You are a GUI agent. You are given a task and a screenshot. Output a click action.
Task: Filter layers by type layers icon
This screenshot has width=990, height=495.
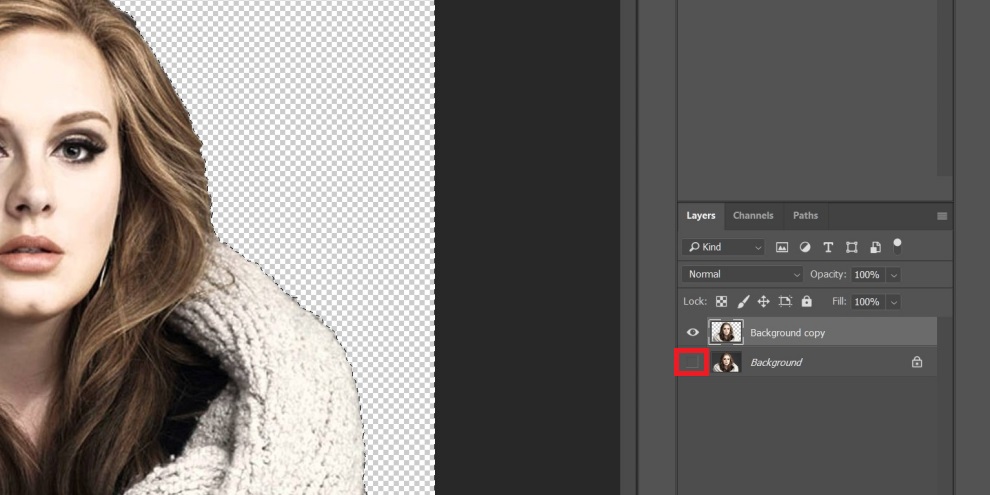click(x=828, y=248)
